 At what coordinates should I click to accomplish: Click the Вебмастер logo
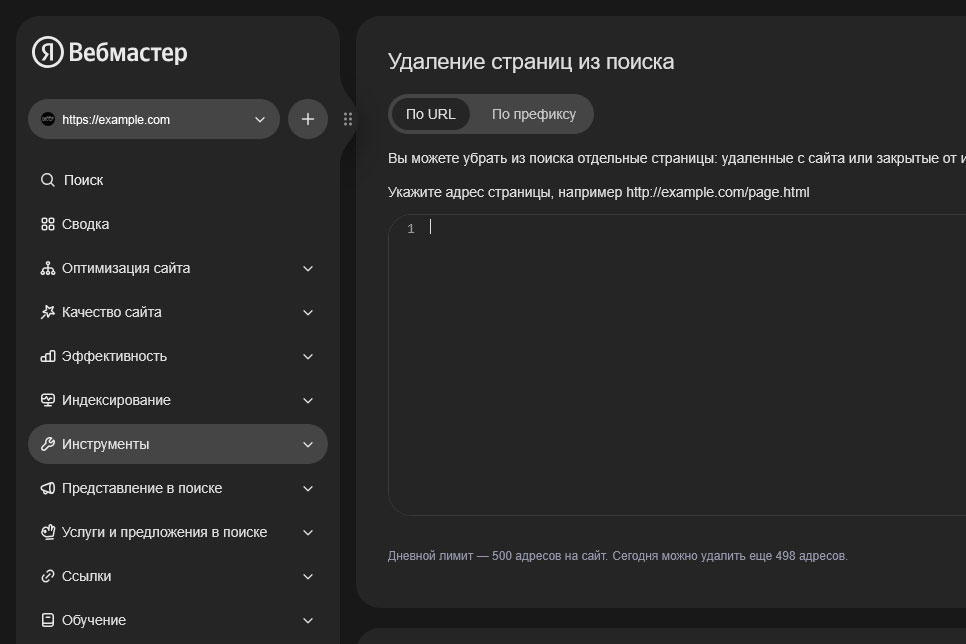(x=111, y=52)
